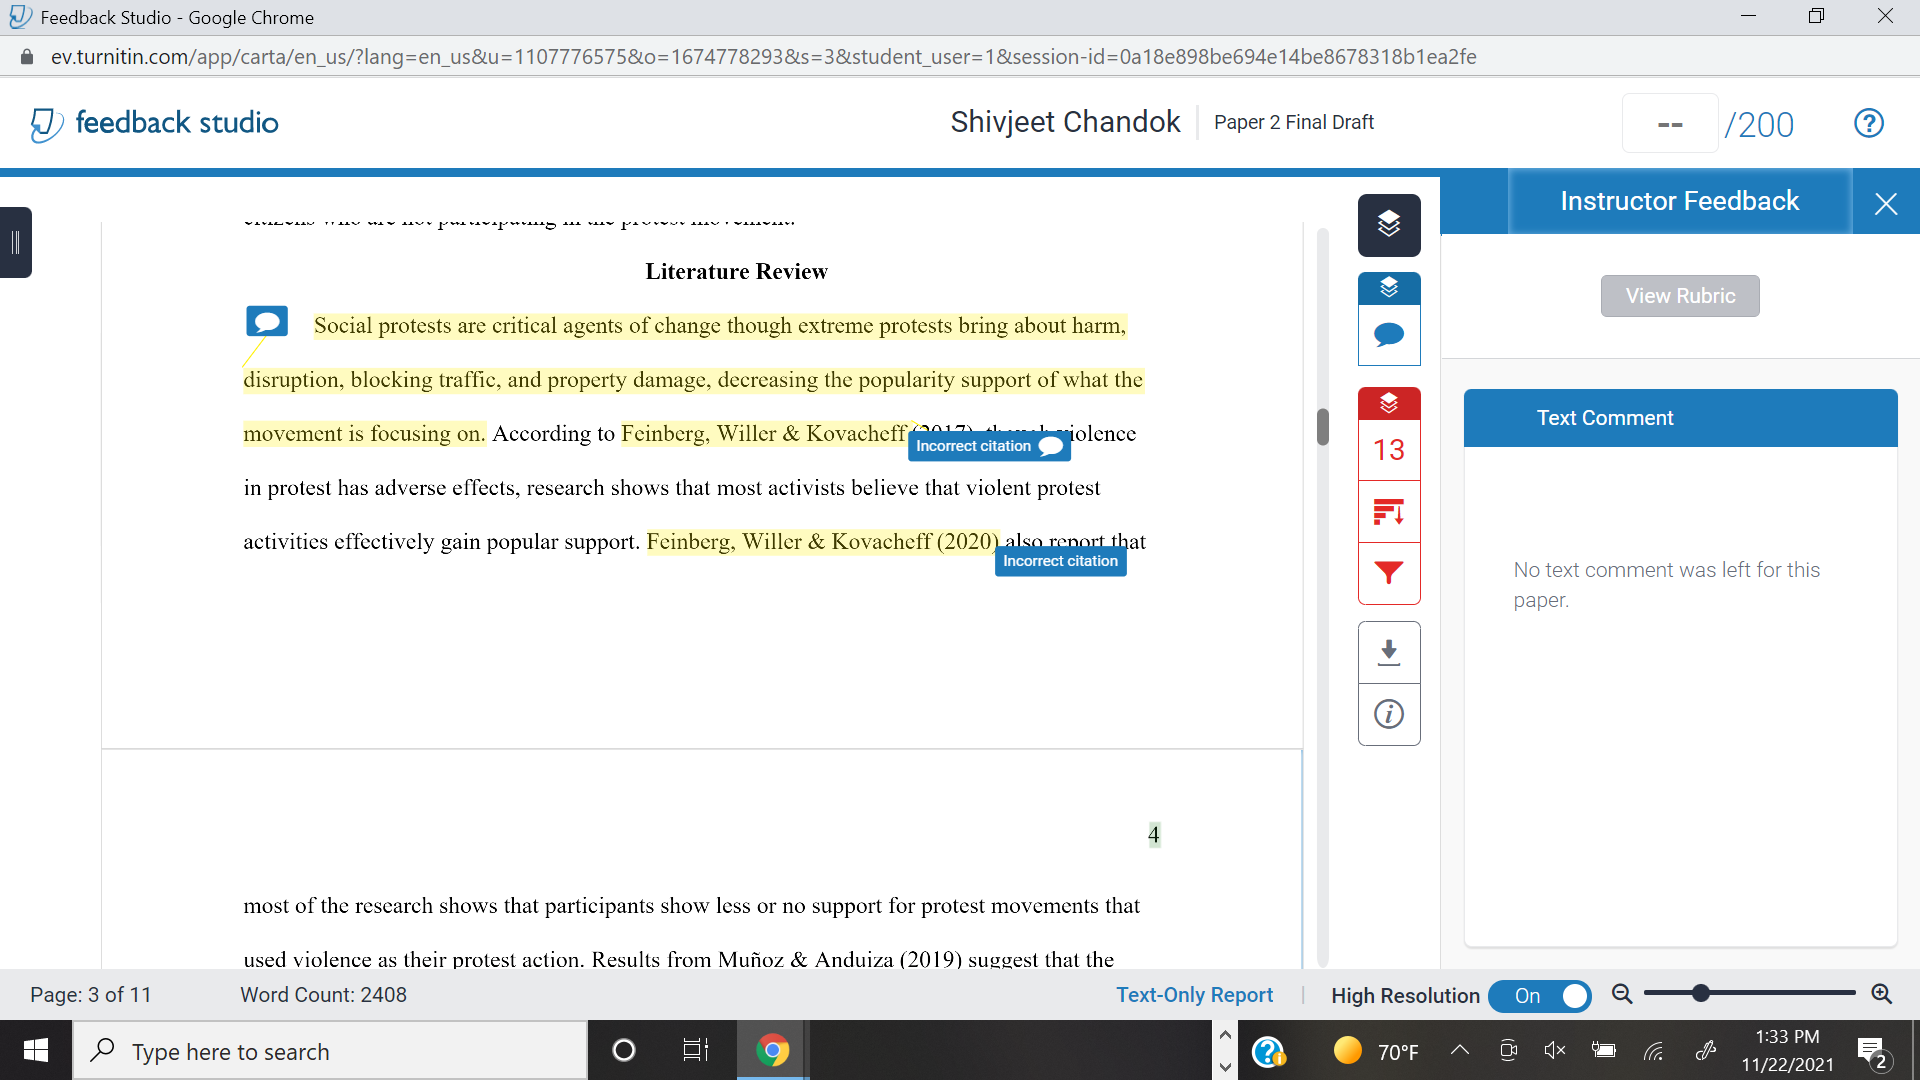Click the pen Windows Ink tray icon
Image resolution: width=1920 pixels, height=1080 pixels.
pos(1706,1050)
